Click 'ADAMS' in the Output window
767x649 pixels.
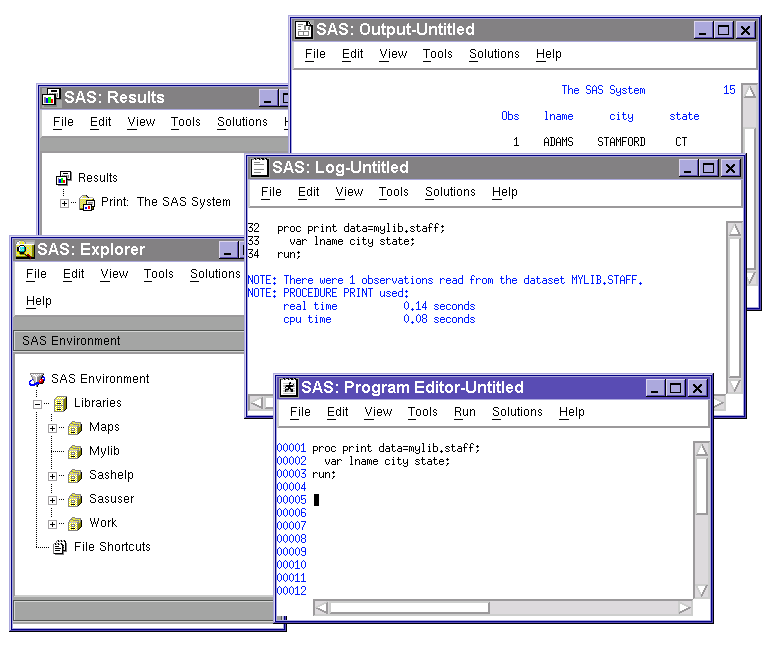pyautogui.click(x=558, y=142)
